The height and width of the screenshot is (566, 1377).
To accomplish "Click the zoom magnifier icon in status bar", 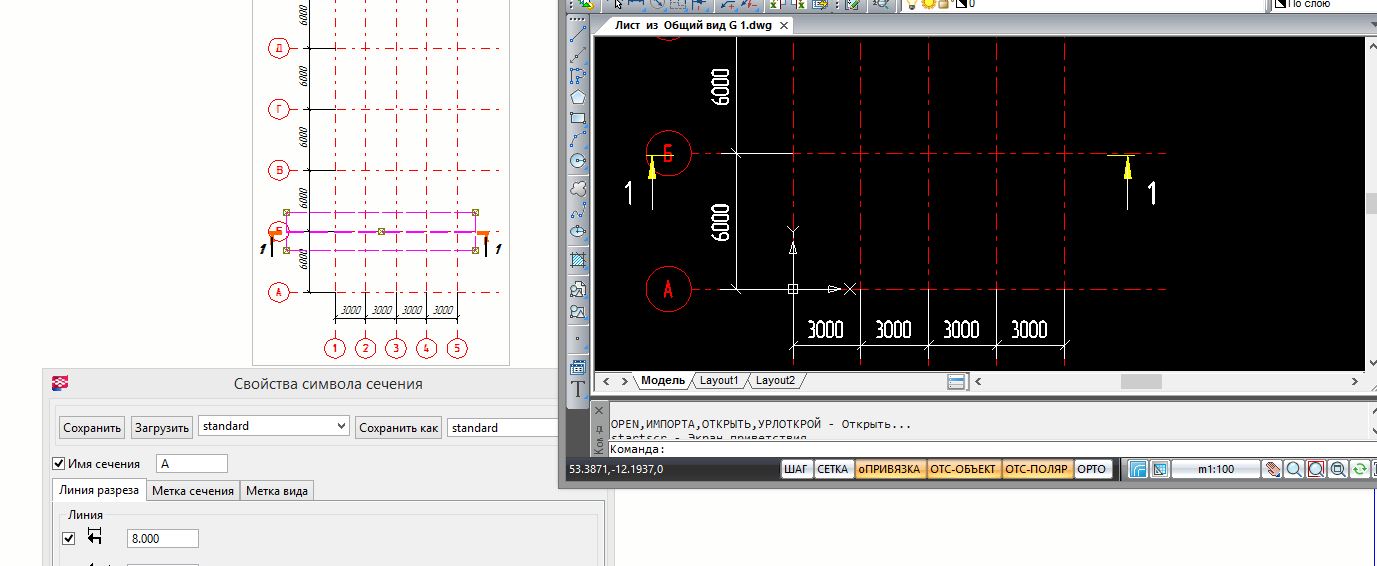I will [1294, 469].
